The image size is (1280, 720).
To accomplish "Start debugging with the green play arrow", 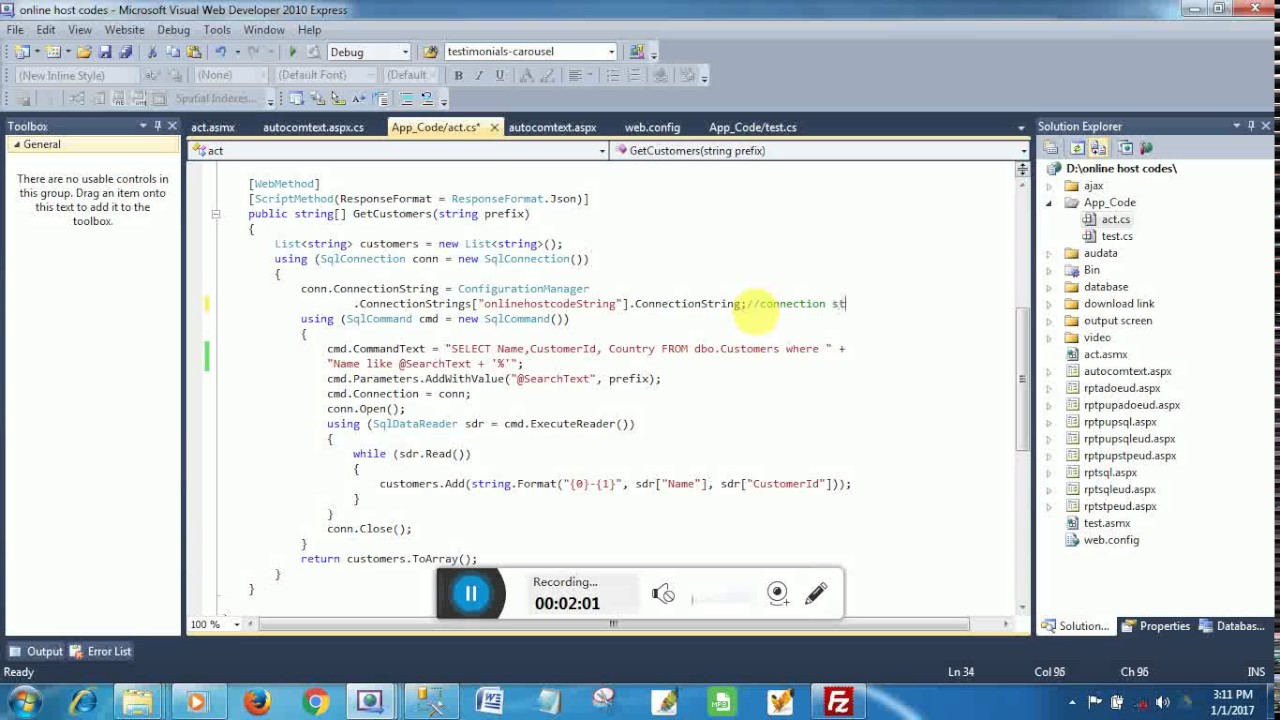I will tap(292, 52).
